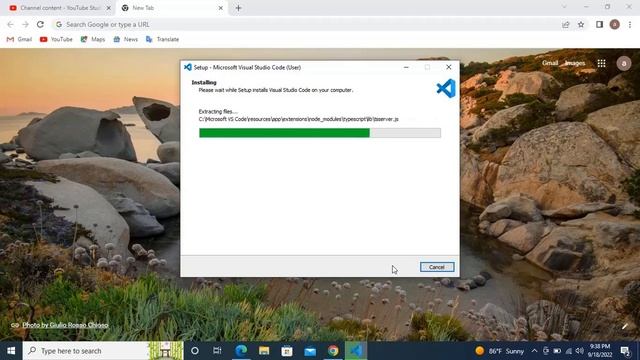Select VS Code setup taskbar icon
The image size is (640, 360).
[356, 351]
